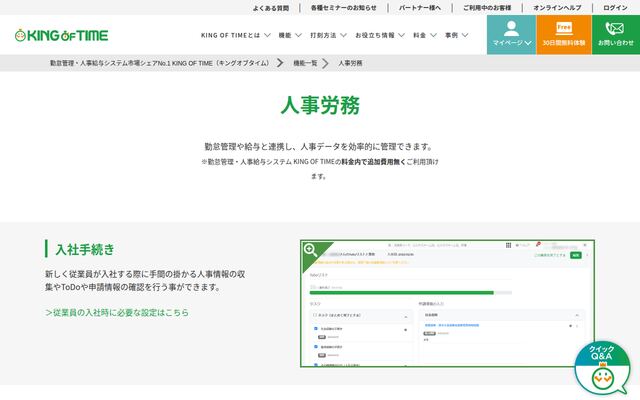Screen dimensions: 640x400
Task: Click the 入社手続き section heading
Action: tap(85, 249)
